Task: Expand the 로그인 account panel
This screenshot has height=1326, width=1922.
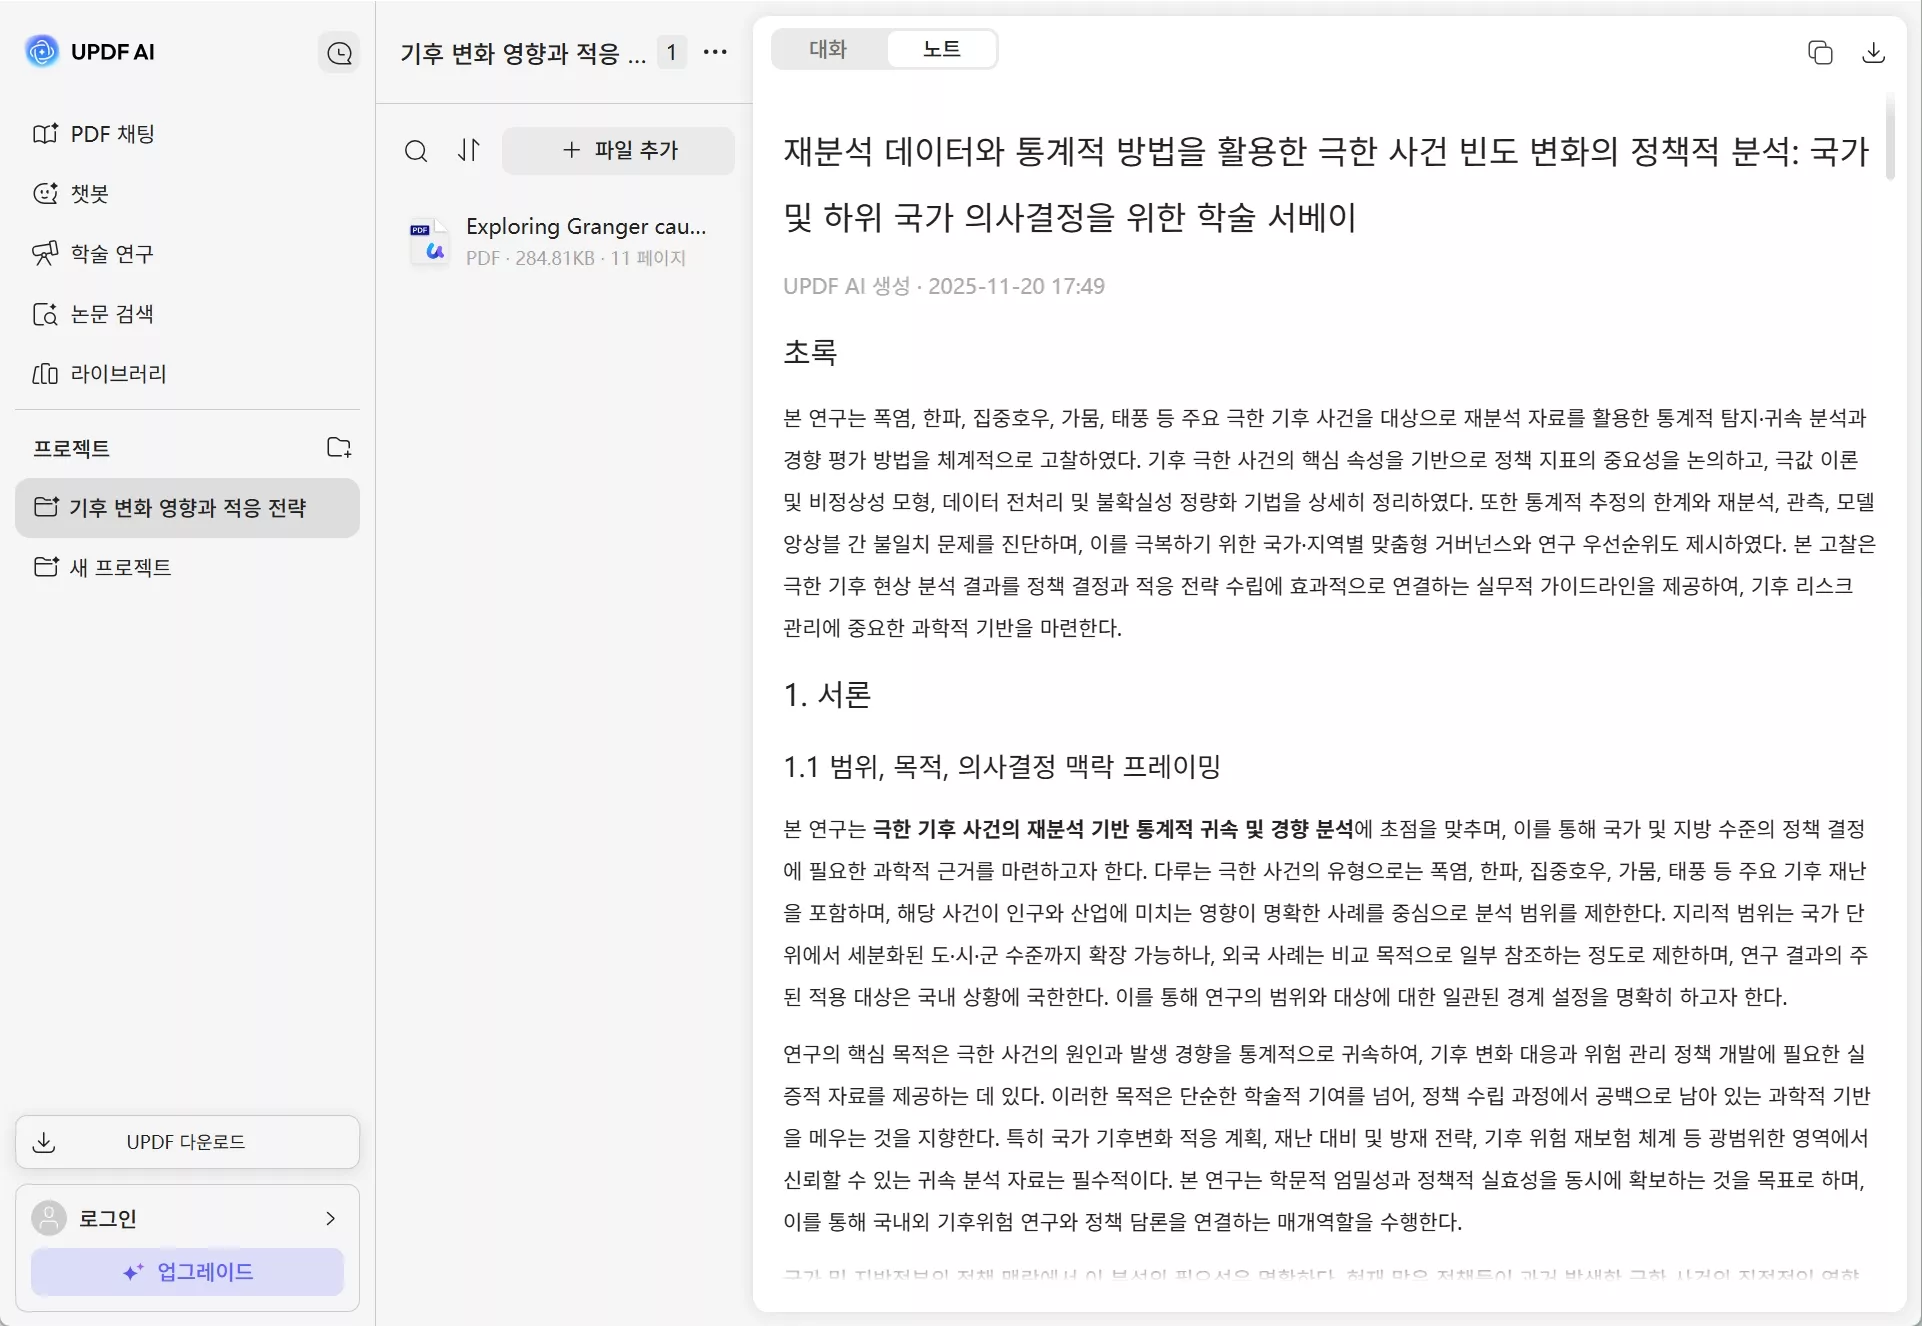Action: 187,1218
